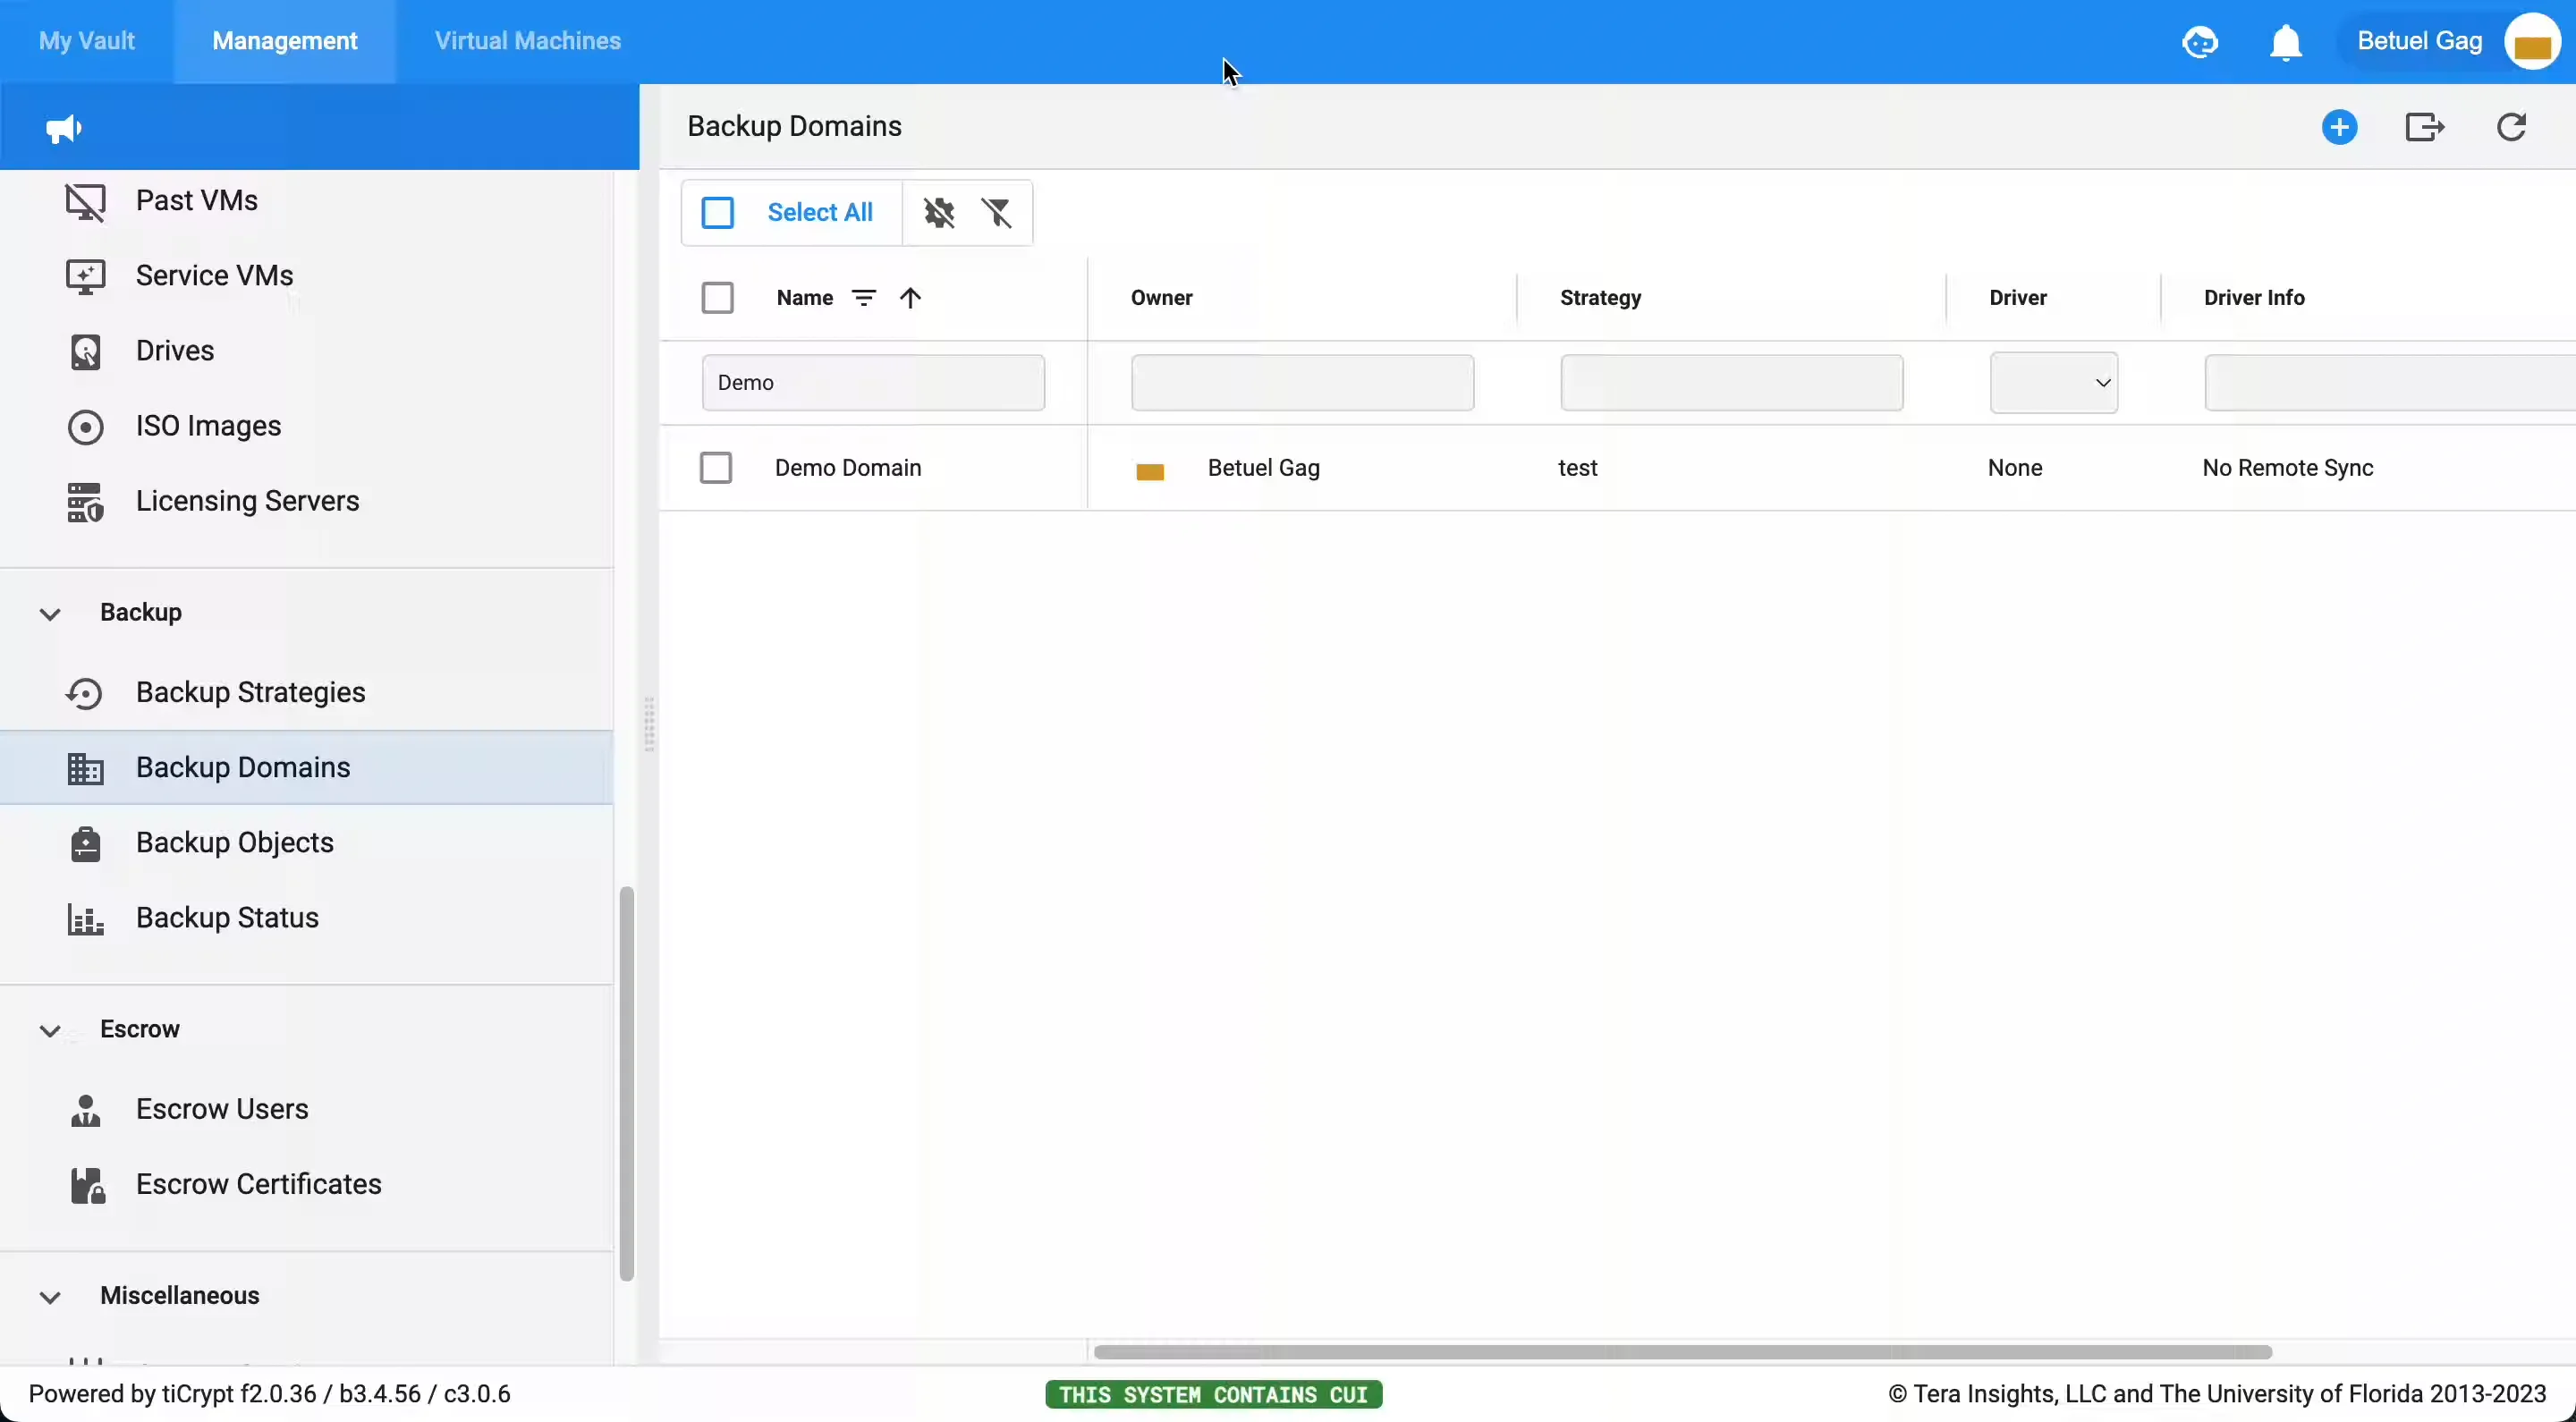Open Escrow Certificates in the sidebar
Image resolution: width=2576 pixels, height=1422 pixels.
[256, 1184]
